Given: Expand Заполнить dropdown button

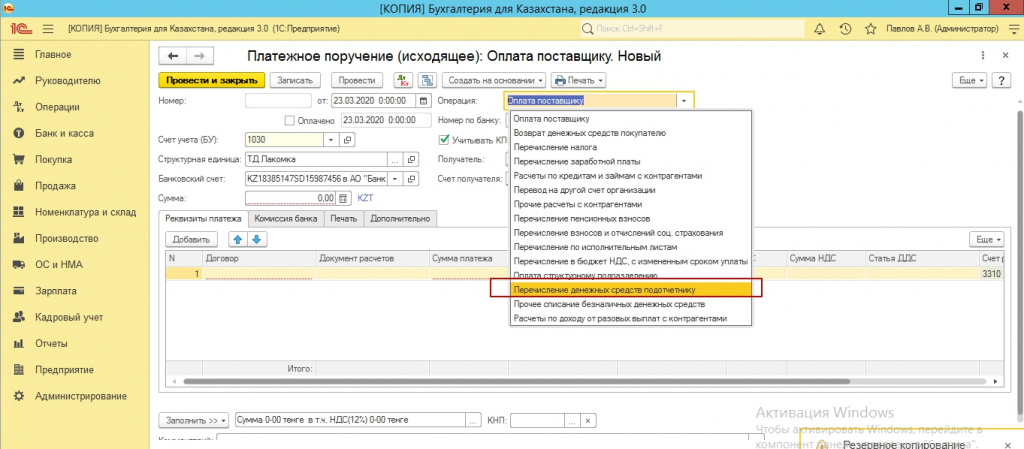Looking at the screenshot, I should click(194, 420).
